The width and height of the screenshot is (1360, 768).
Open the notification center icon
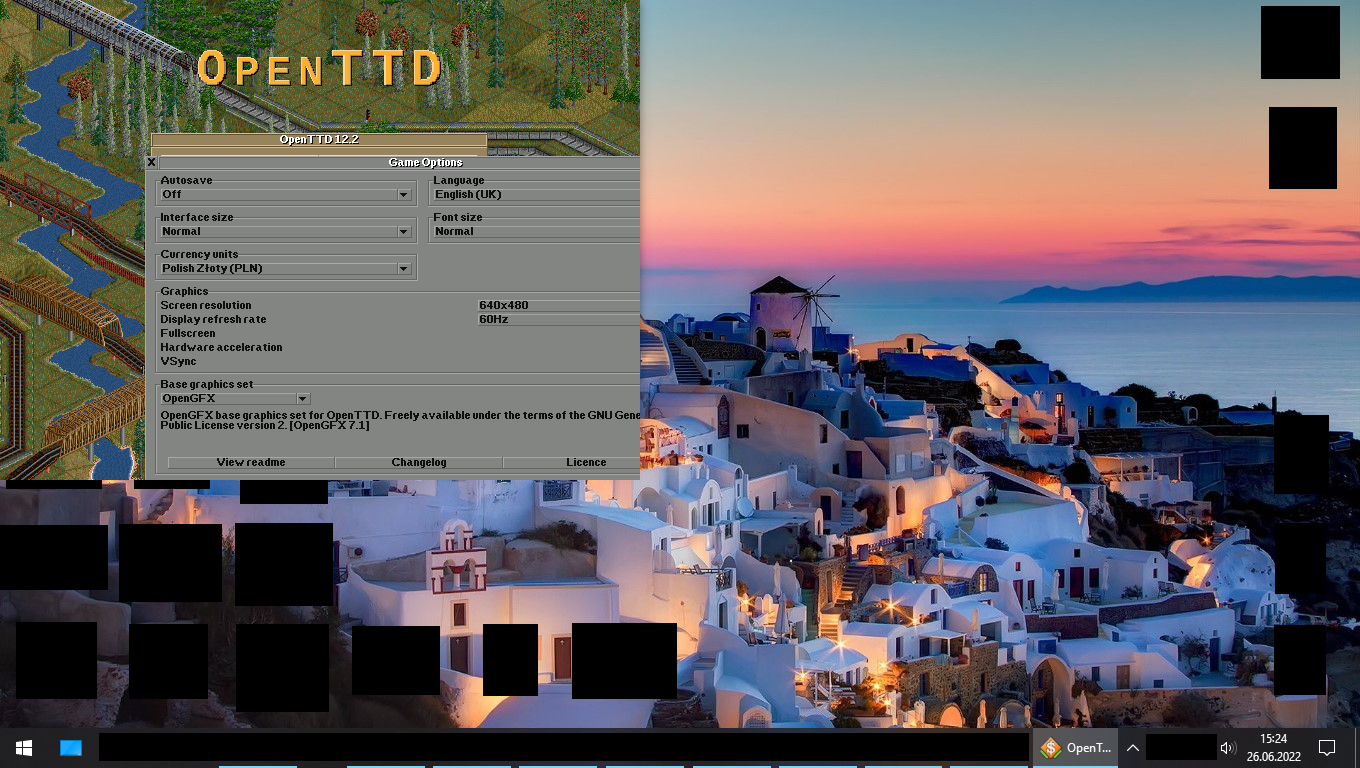pyautogui.click(x=1327, y=747)
